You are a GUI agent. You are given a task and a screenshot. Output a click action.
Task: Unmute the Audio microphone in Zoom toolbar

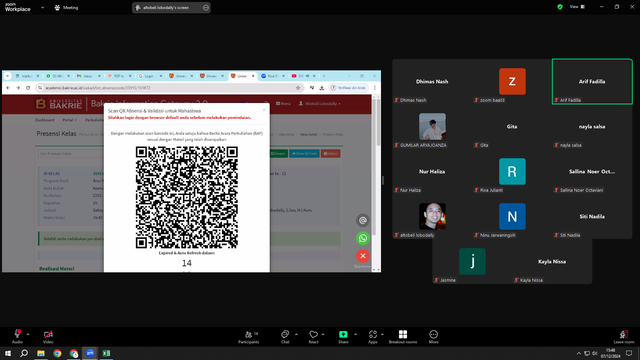coord(18,336)
